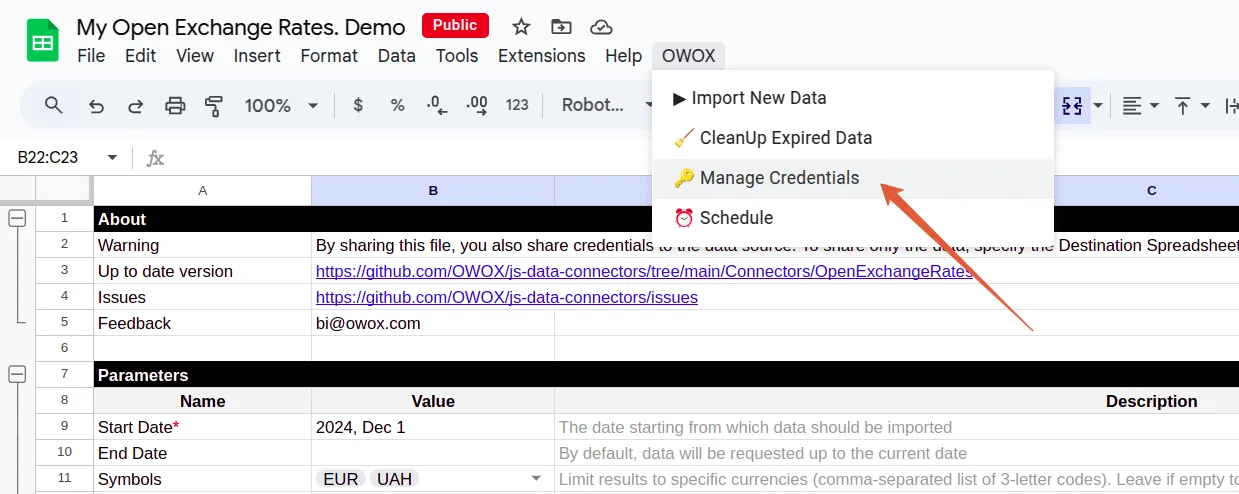Screen dimensions: 1239x494
Task: Open the Help menu
Action: (623, 56)
